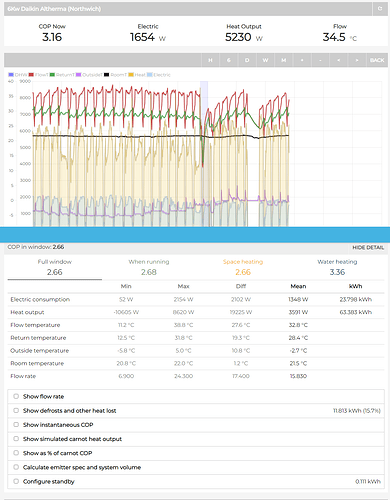The image size is (390, 500).
Task: Select the H (hour) time range button
Action: (210, 60)
